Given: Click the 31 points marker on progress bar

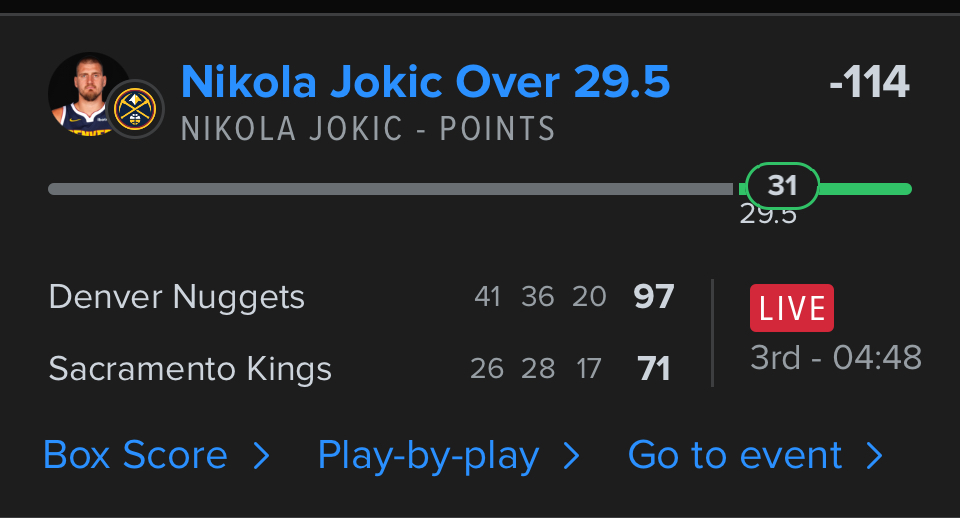Looking at the screenshot, I should (x=782, y=186).
